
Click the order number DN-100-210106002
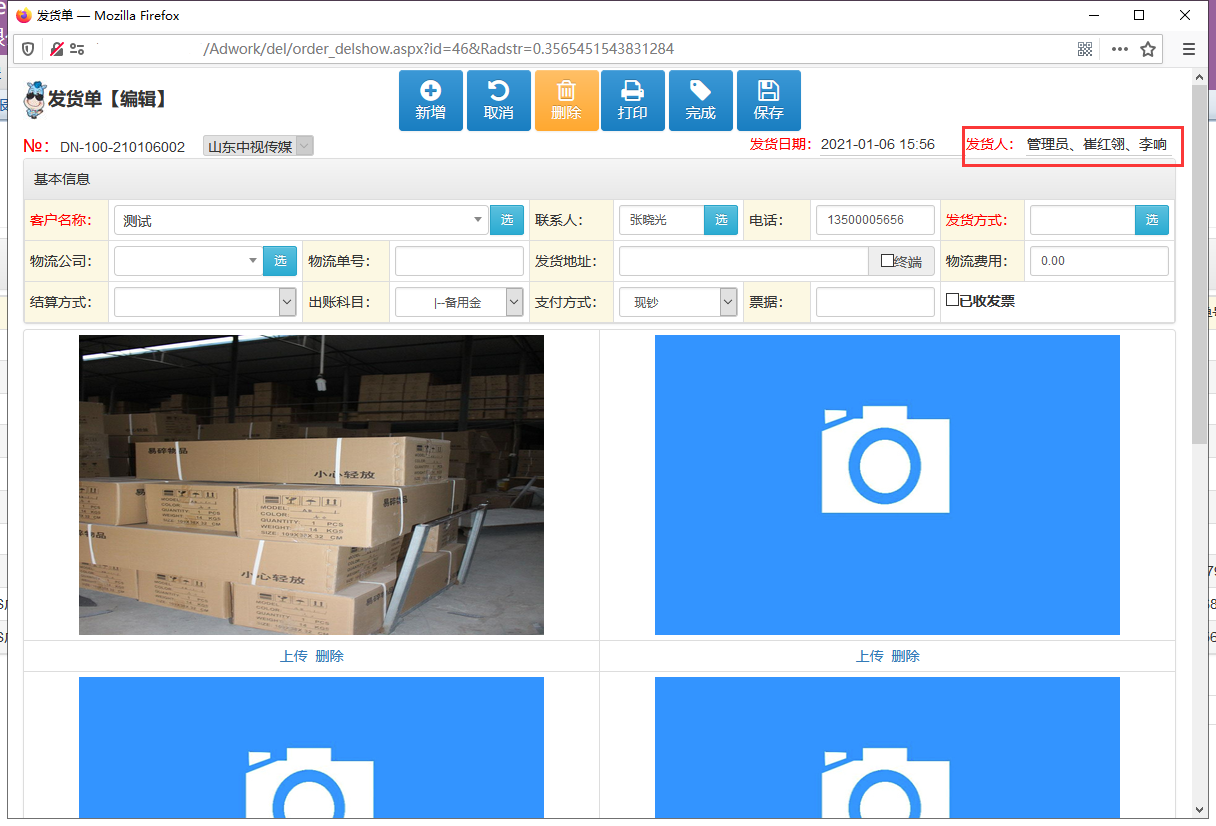pos(123,147)
